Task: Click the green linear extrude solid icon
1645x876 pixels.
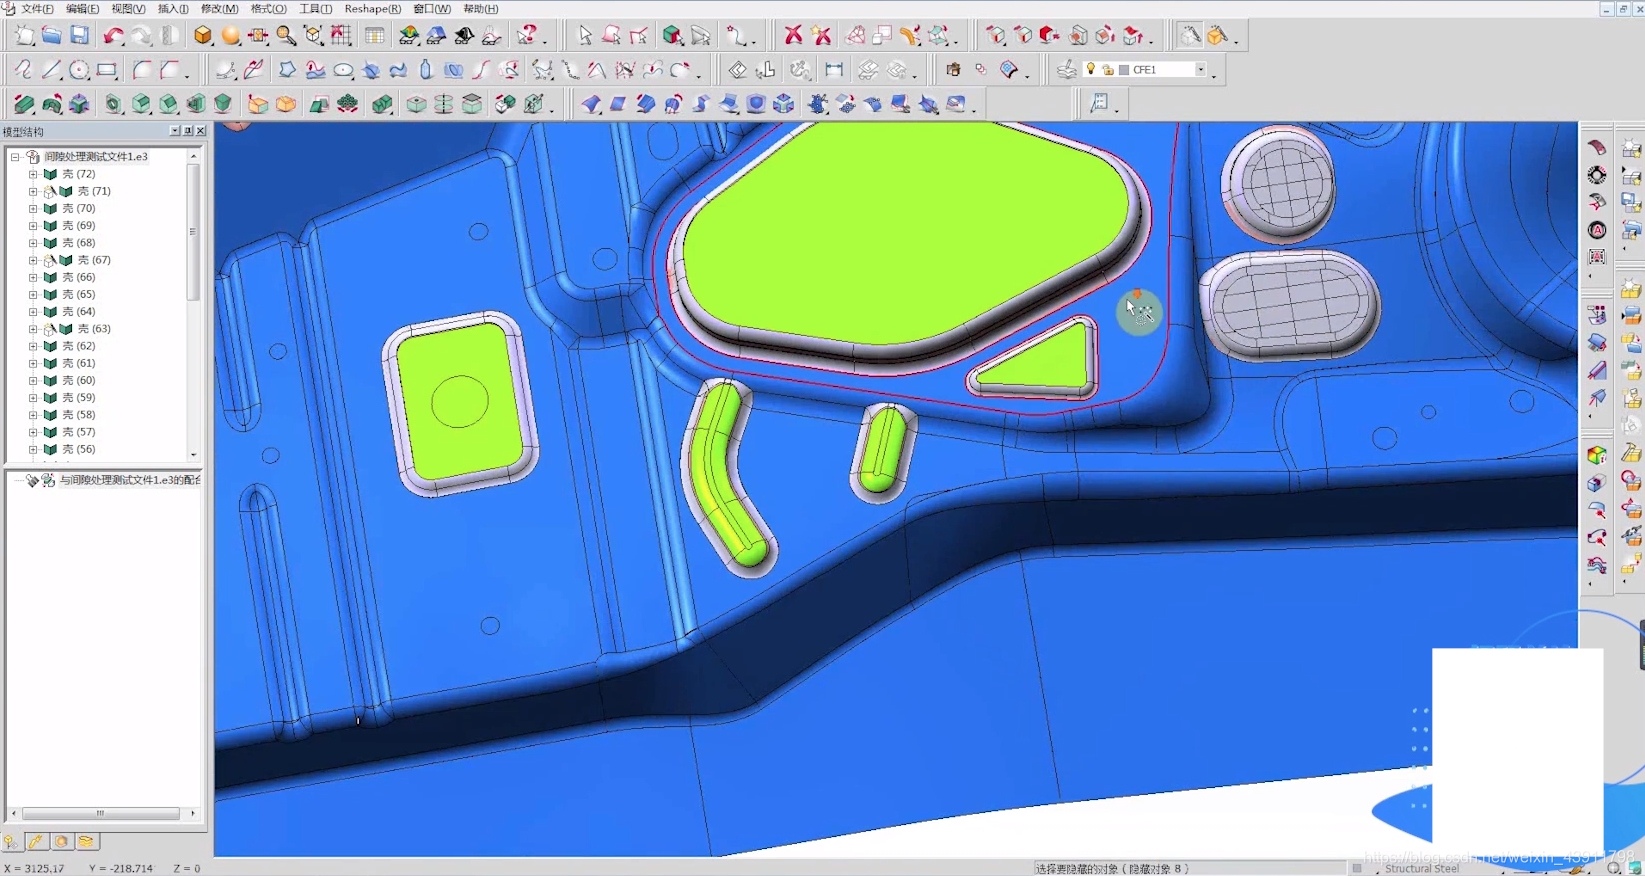Action: click(24, 104)
